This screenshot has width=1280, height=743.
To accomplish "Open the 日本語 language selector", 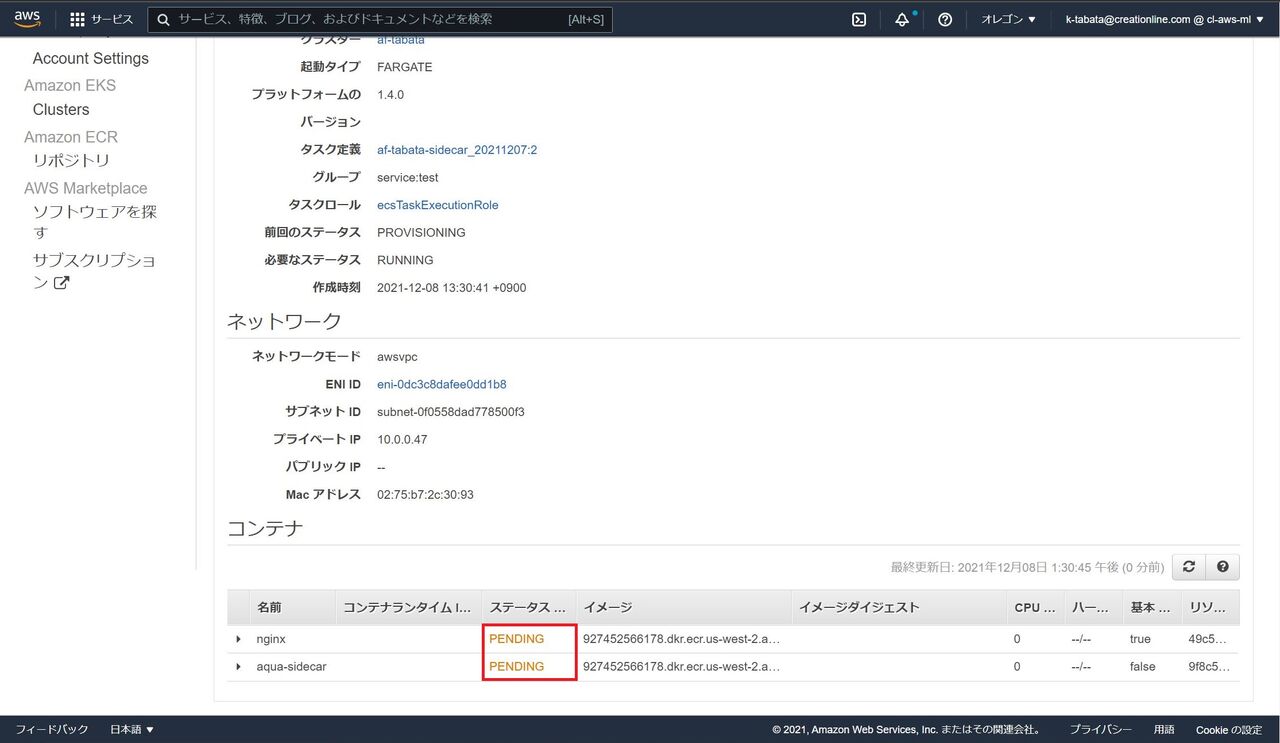I will pyautogui.click(x=132, y=729).
